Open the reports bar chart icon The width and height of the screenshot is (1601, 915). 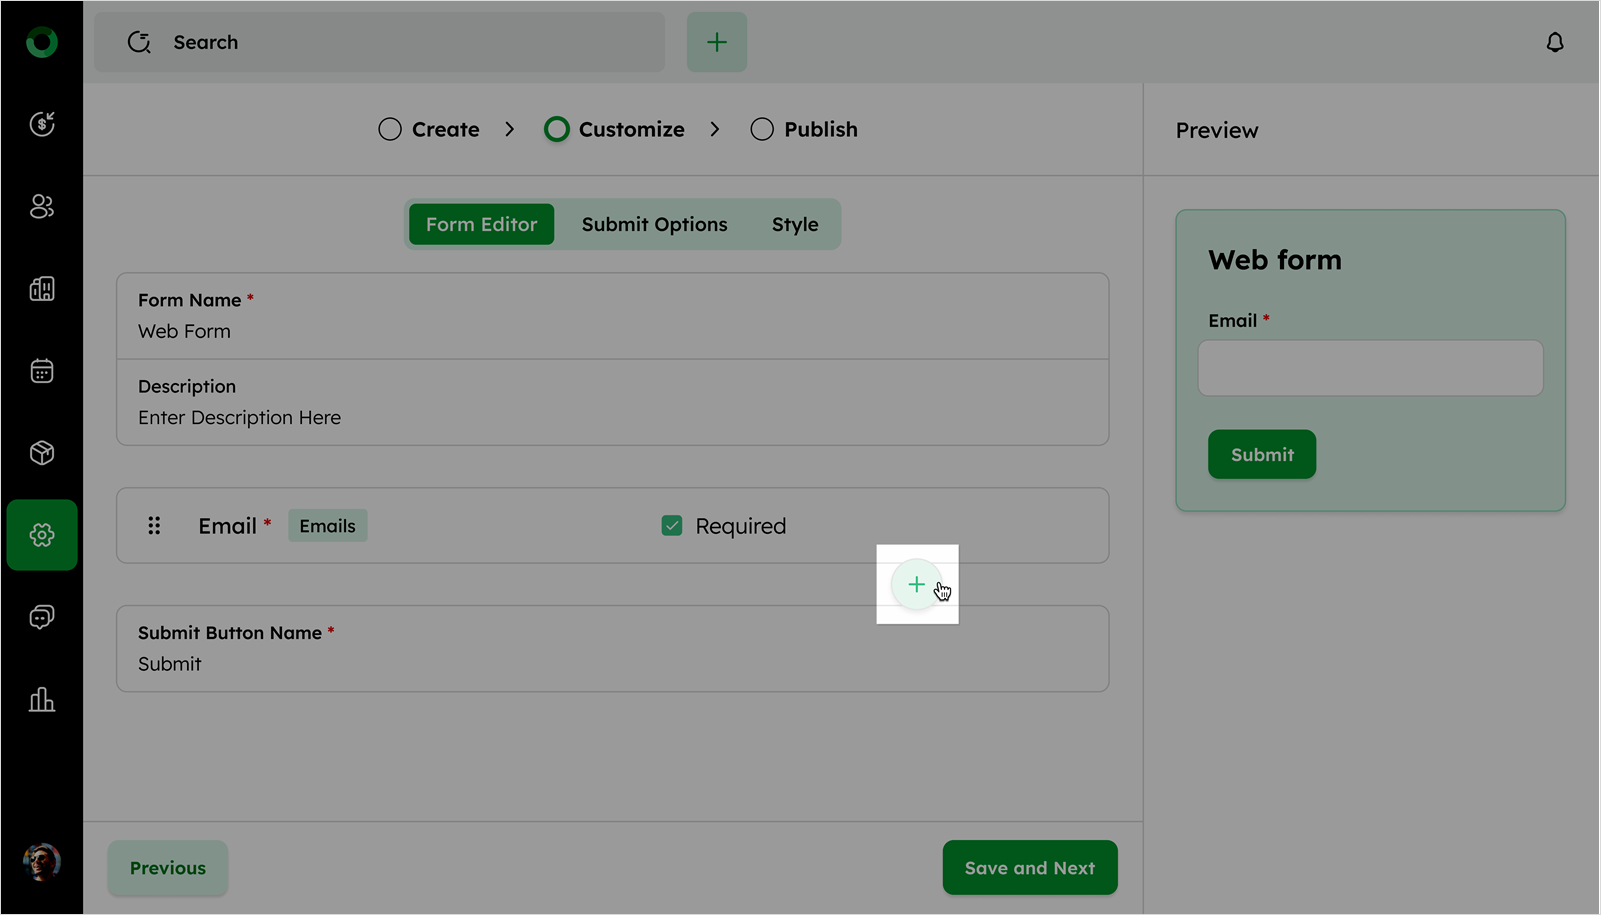coord(42,699)
